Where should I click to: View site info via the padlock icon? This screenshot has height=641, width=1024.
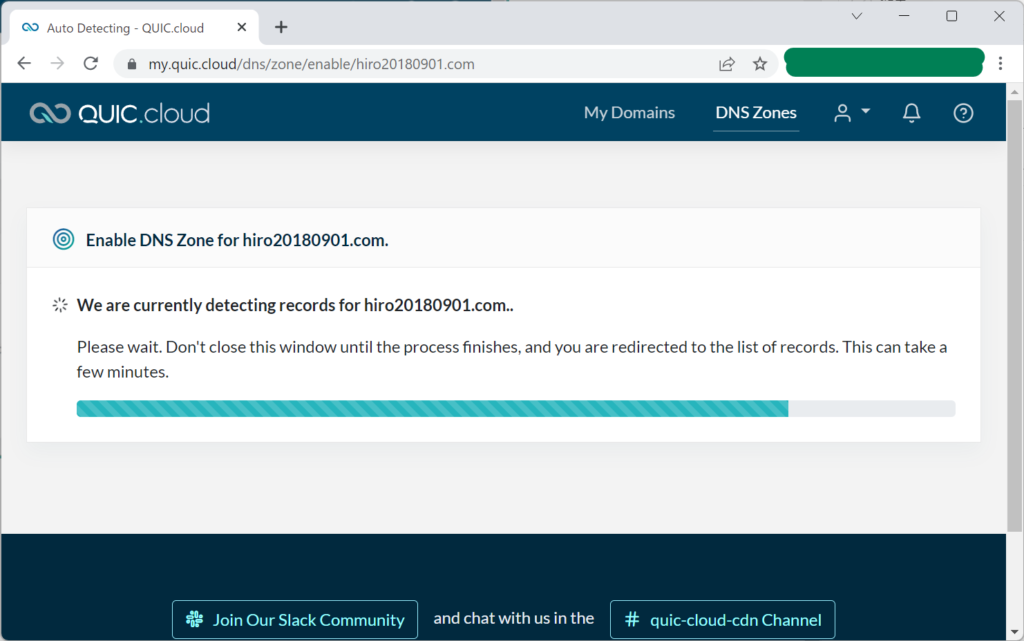coord(131,64)
